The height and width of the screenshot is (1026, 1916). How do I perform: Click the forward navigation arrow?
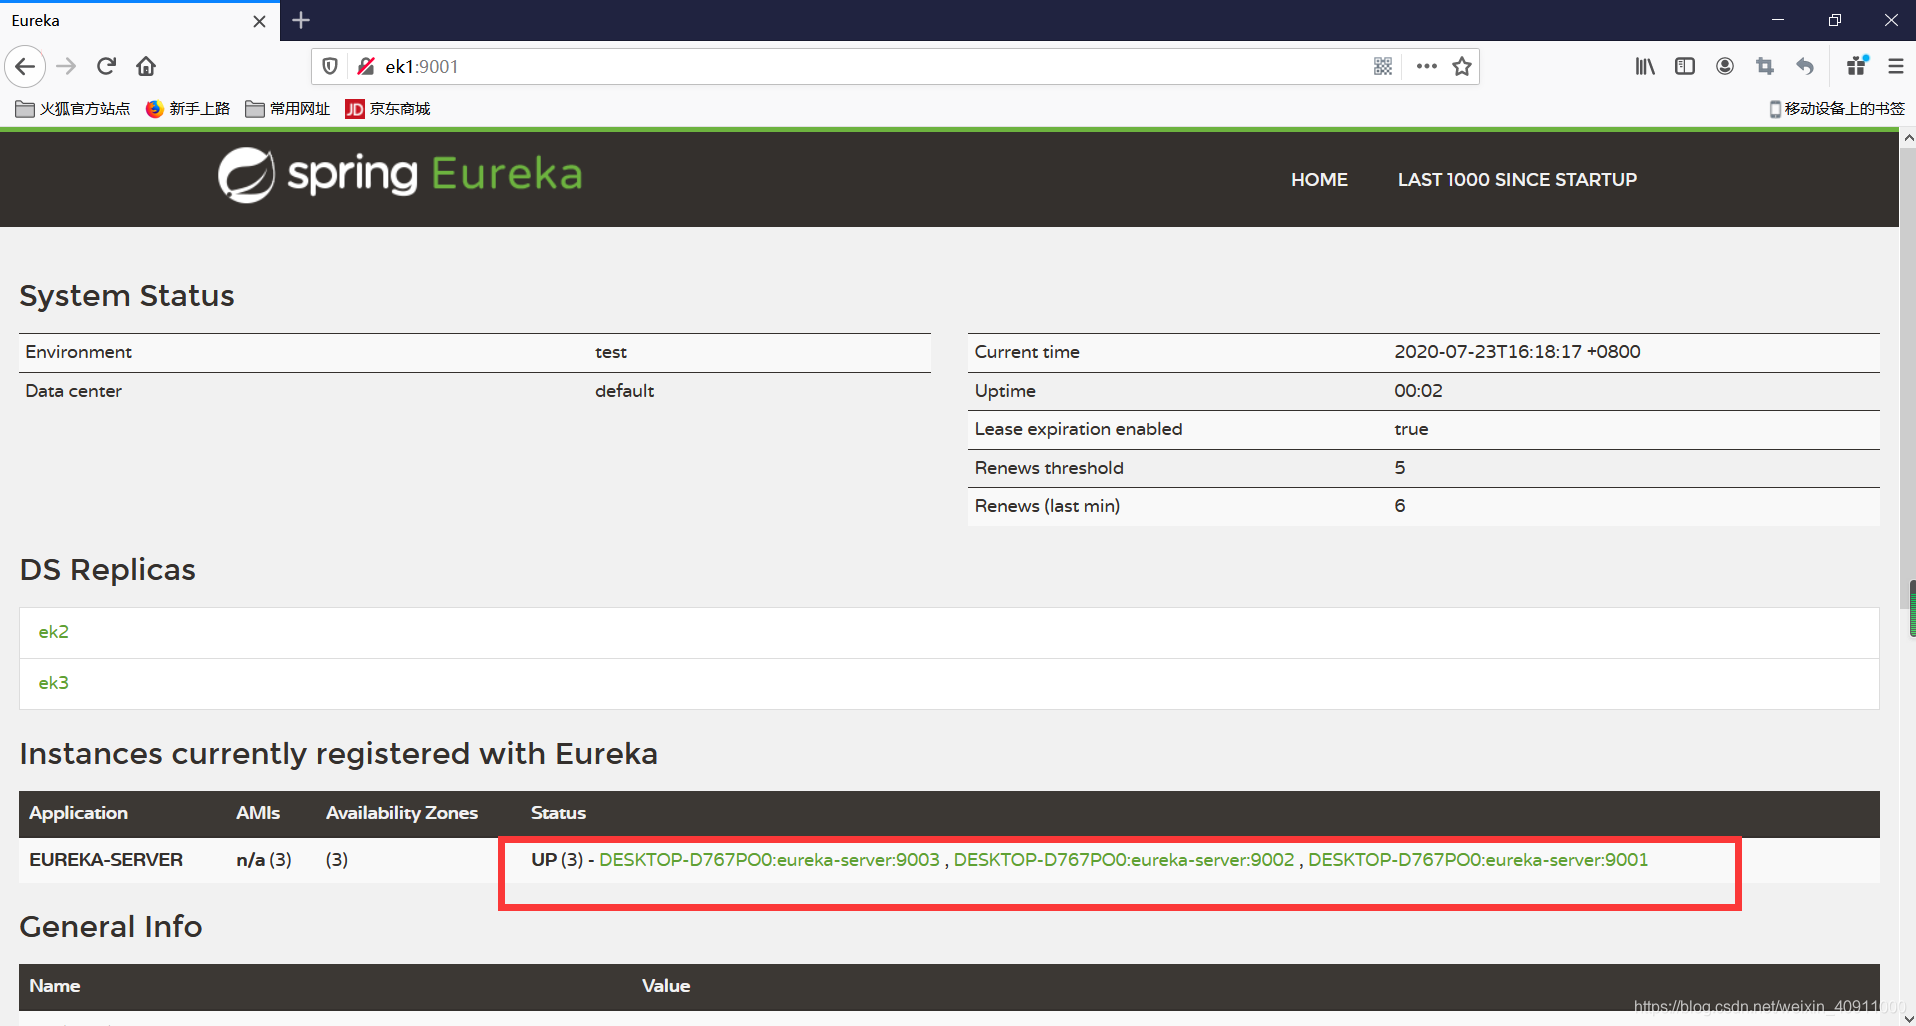(x=66, y=67)
